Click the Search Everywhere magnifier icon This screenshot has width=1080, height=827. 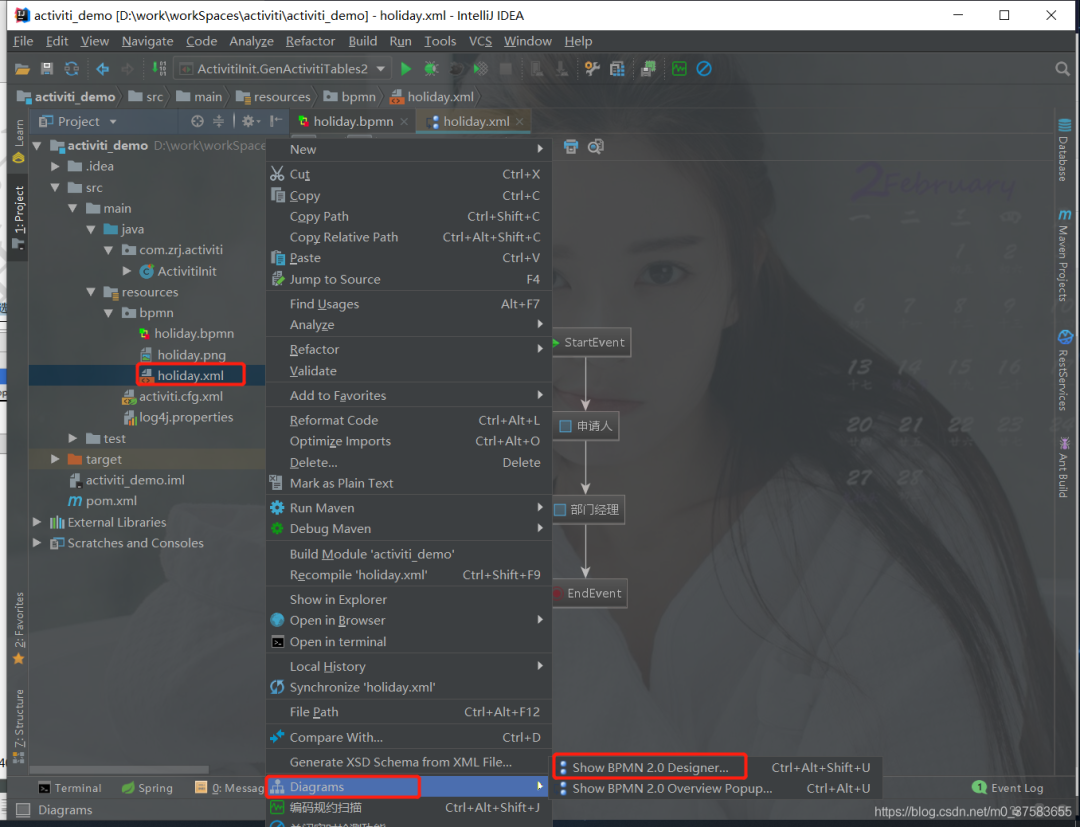tap(1062, 69)
